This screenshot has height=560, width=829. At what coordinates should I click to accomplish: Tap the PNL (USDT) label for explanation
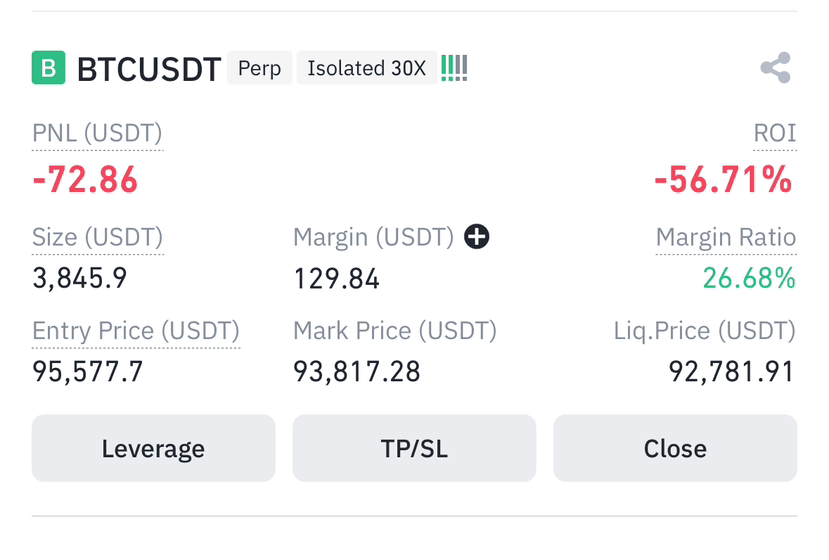tap(97, 133)
